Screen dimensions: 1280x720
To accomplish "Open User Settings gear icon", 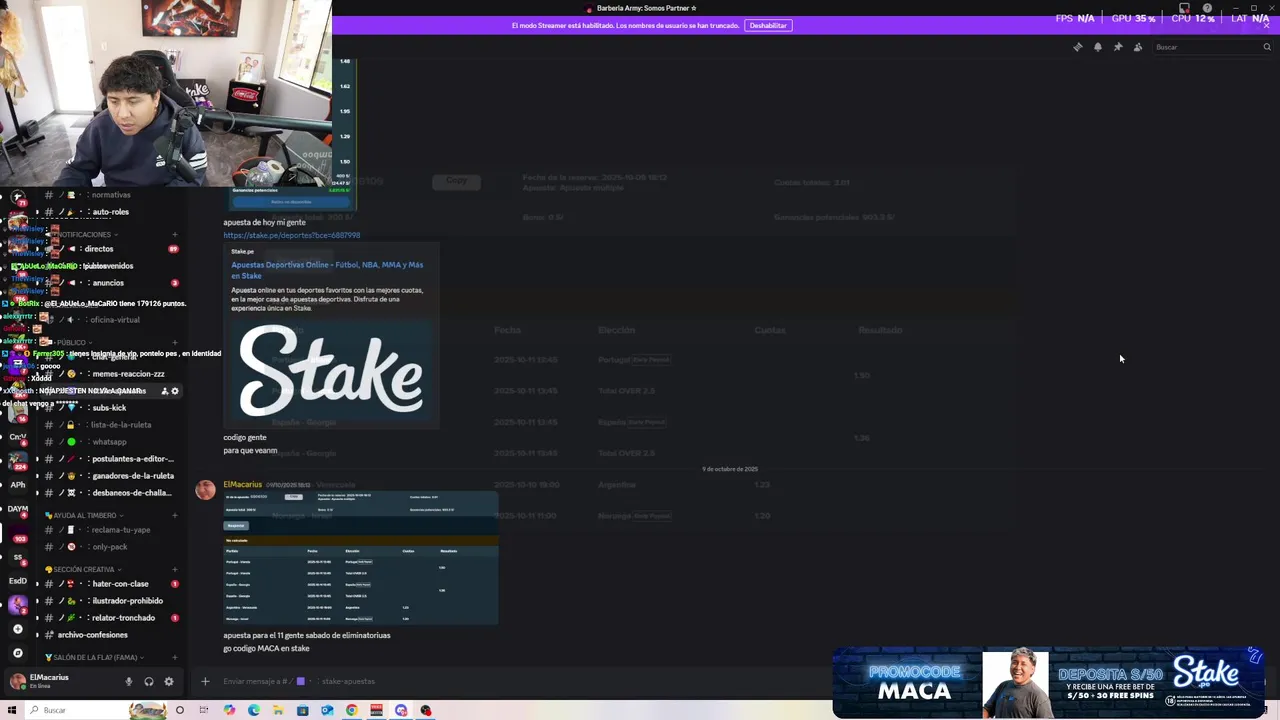I will pos(168,682).
